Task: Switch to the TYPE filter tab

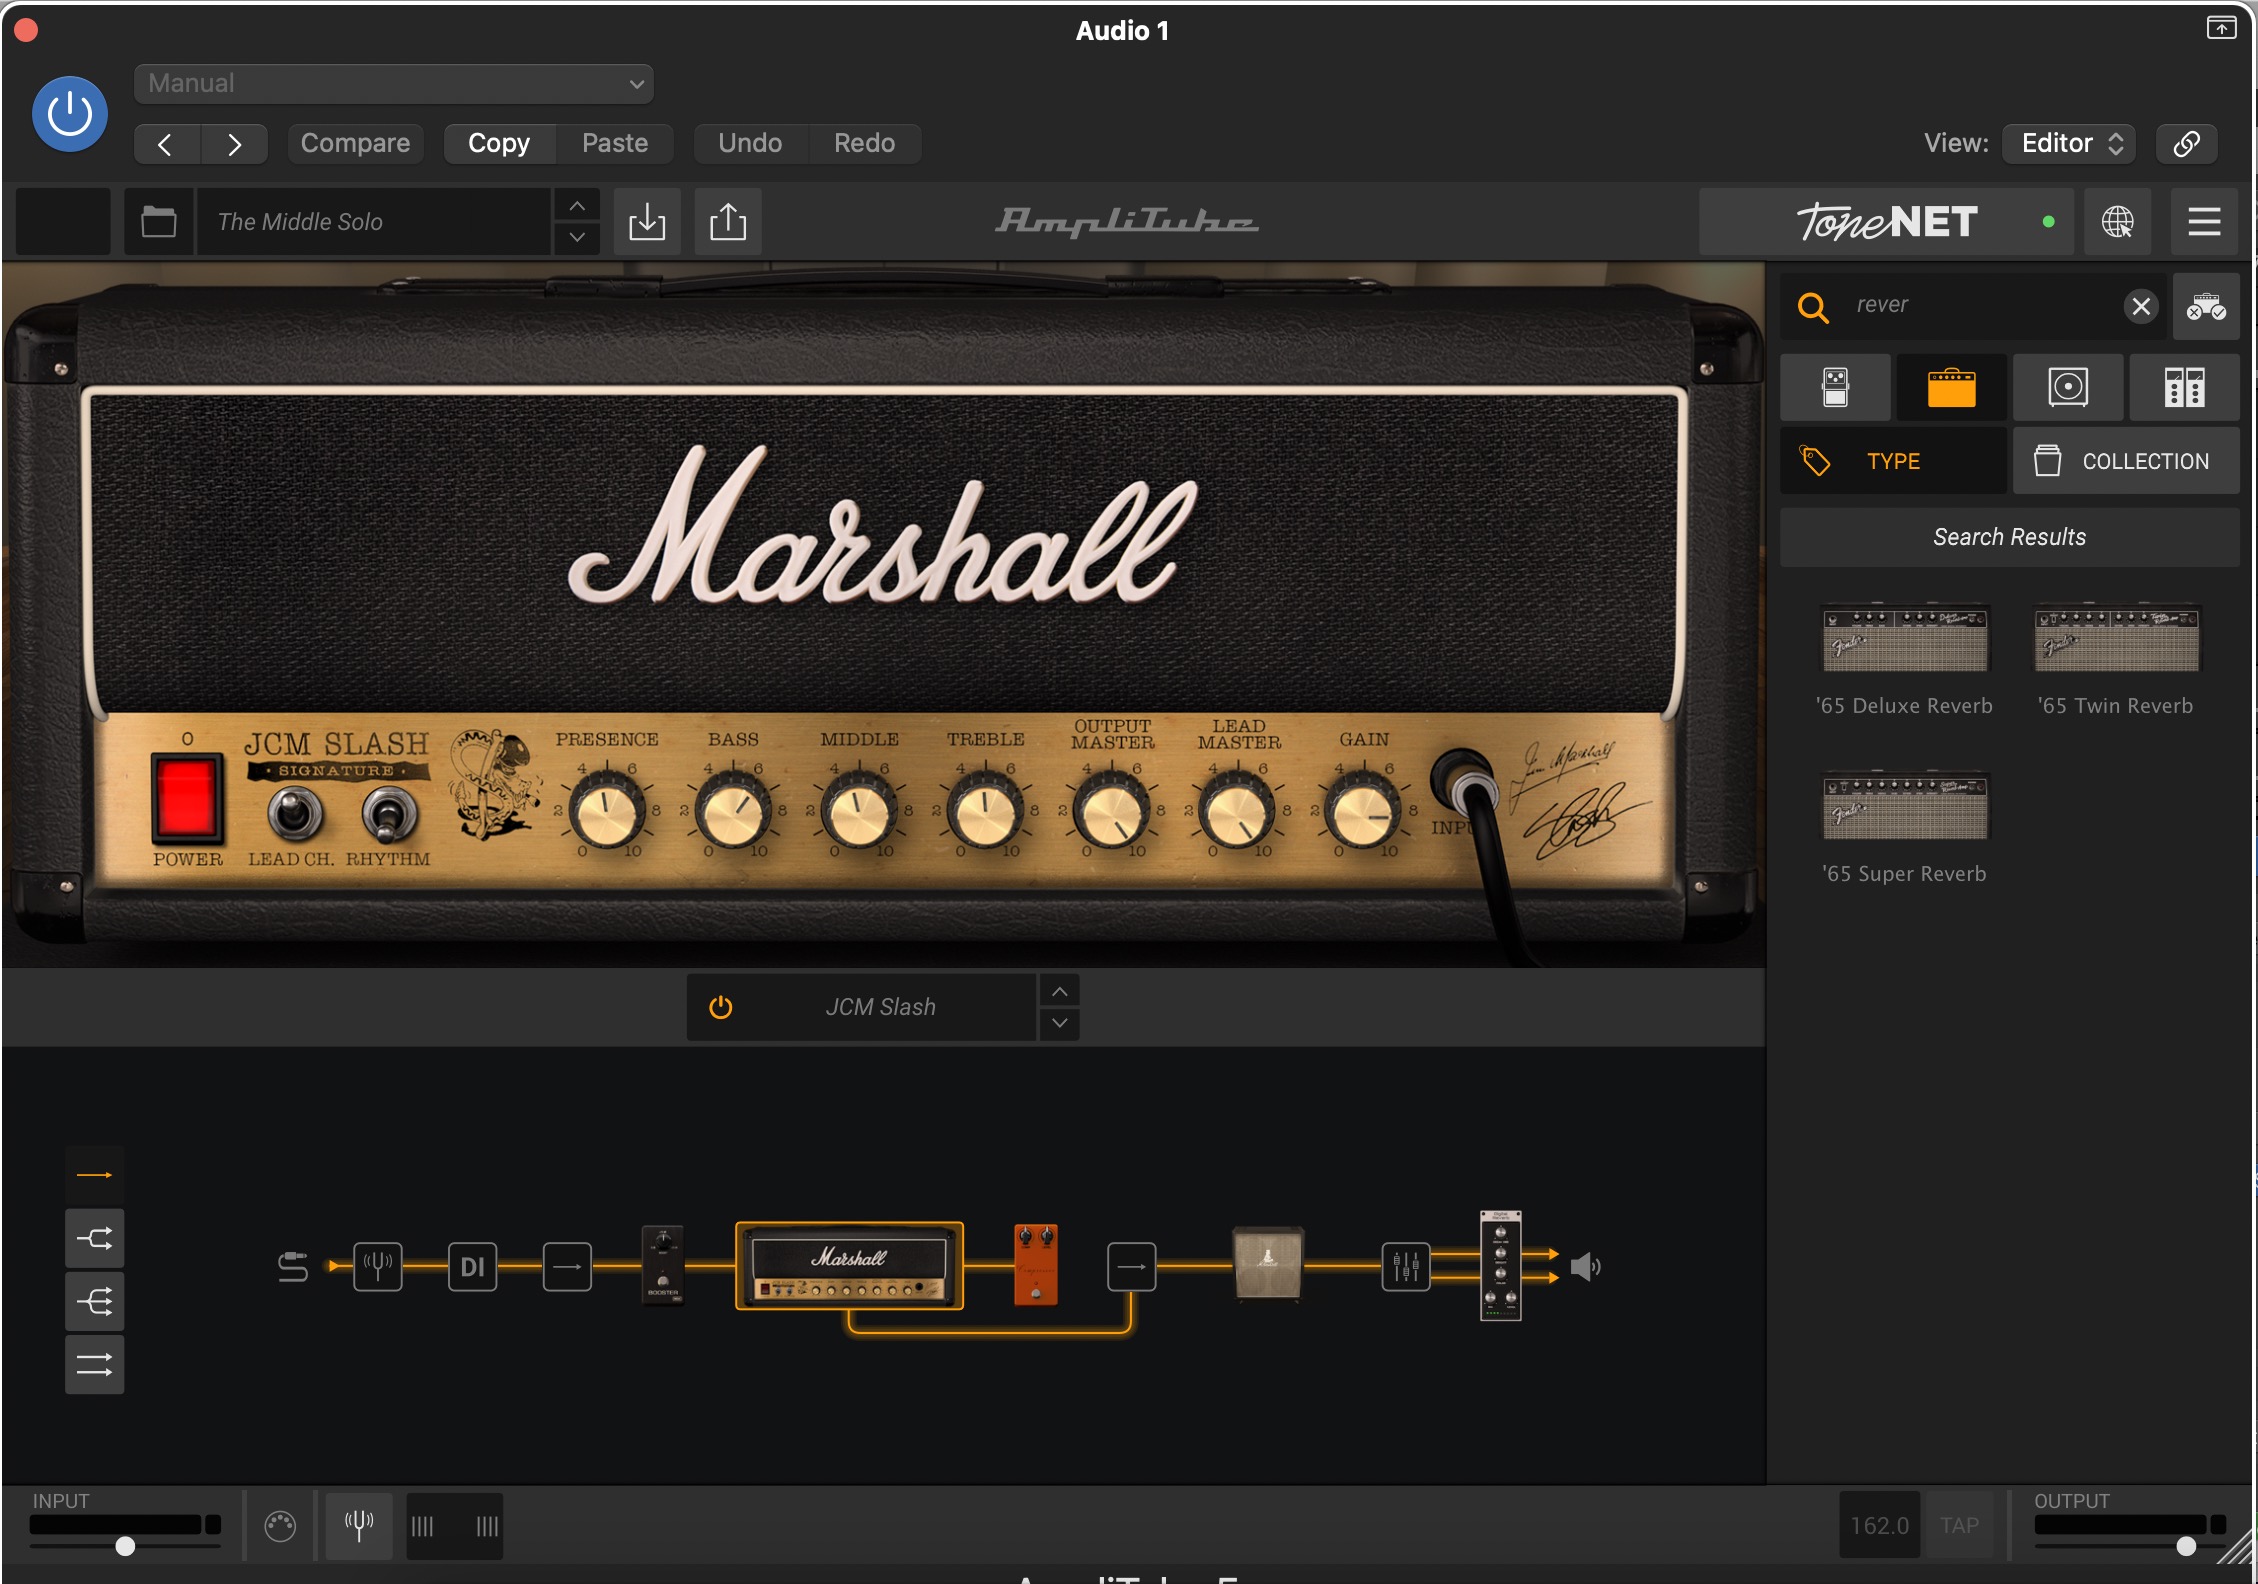Action: [1893, 461]
